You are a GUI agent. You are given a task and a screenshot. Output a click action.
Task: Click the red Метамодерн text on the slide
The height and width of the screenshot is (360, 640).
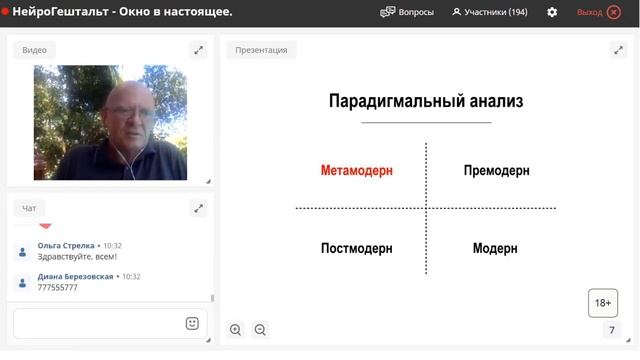[x=357, y=170]
